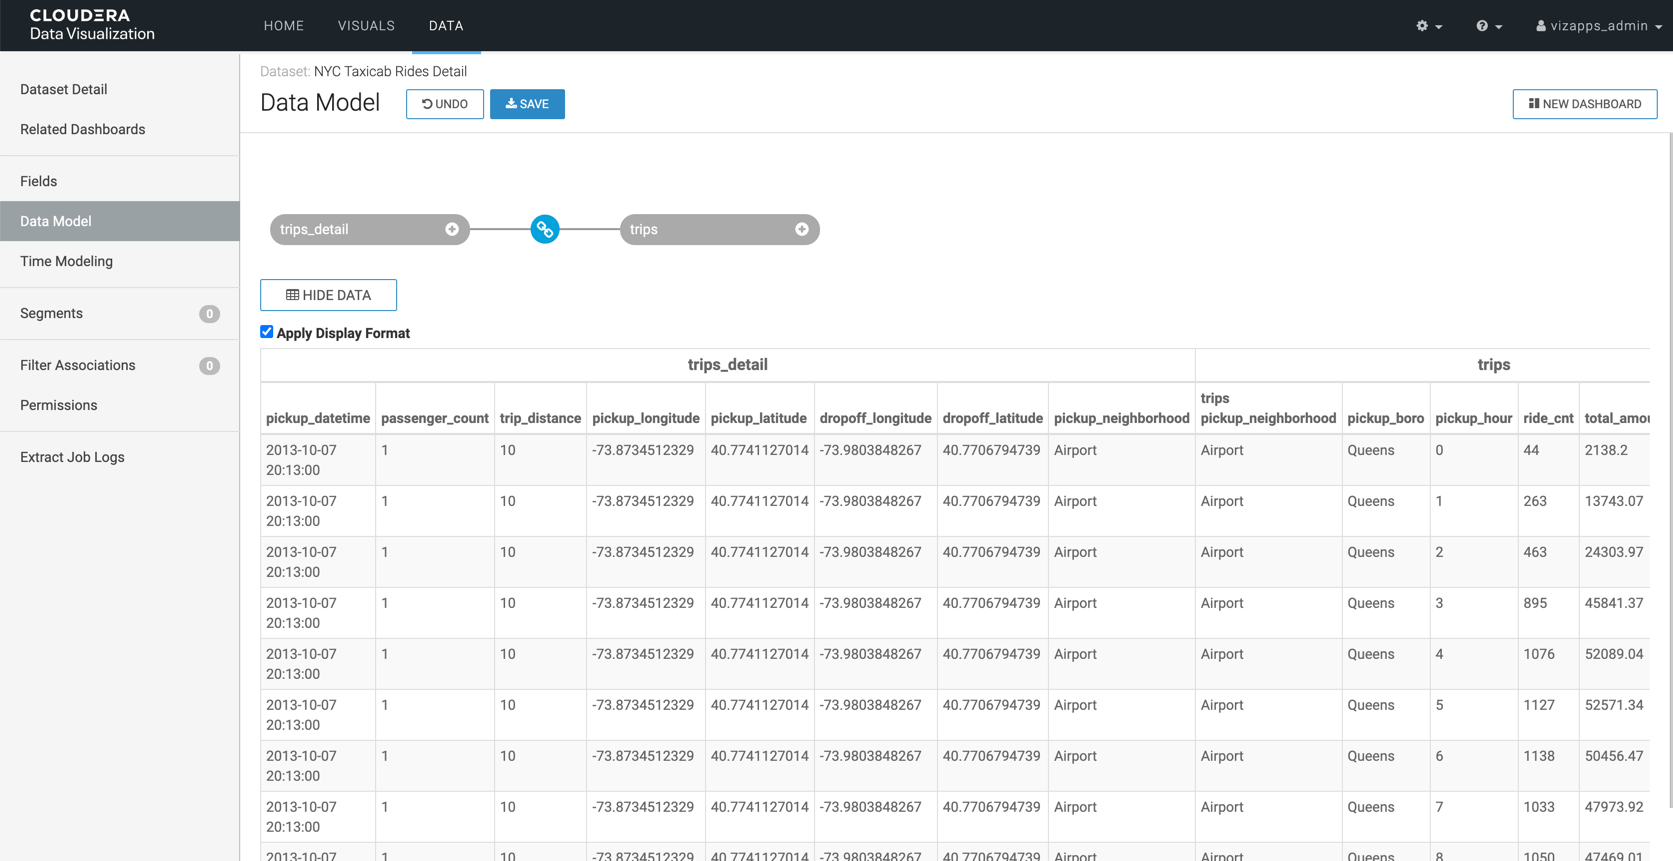This screenshot has width=1673, height=861.
Task: Click plus icon on trips_detail table node
Action: [452, 229]
